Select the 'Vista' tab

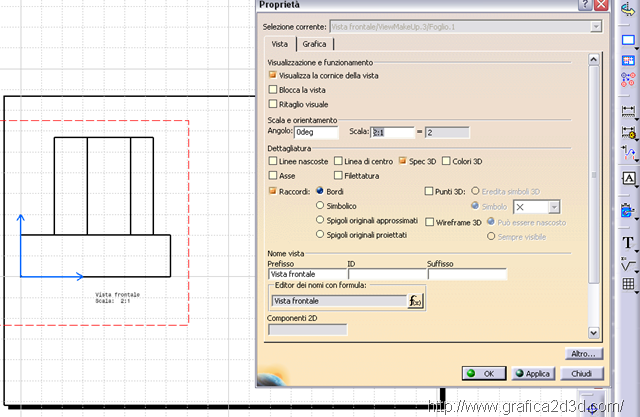tap(280, 45)
